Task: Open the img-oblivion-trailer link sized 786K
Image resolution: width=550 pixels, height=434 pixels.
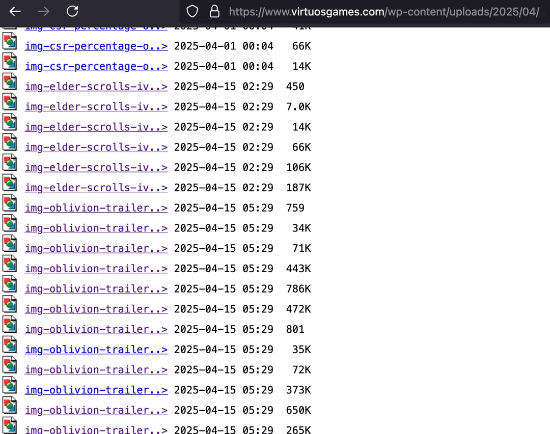Action: click(x=96, y=289)
